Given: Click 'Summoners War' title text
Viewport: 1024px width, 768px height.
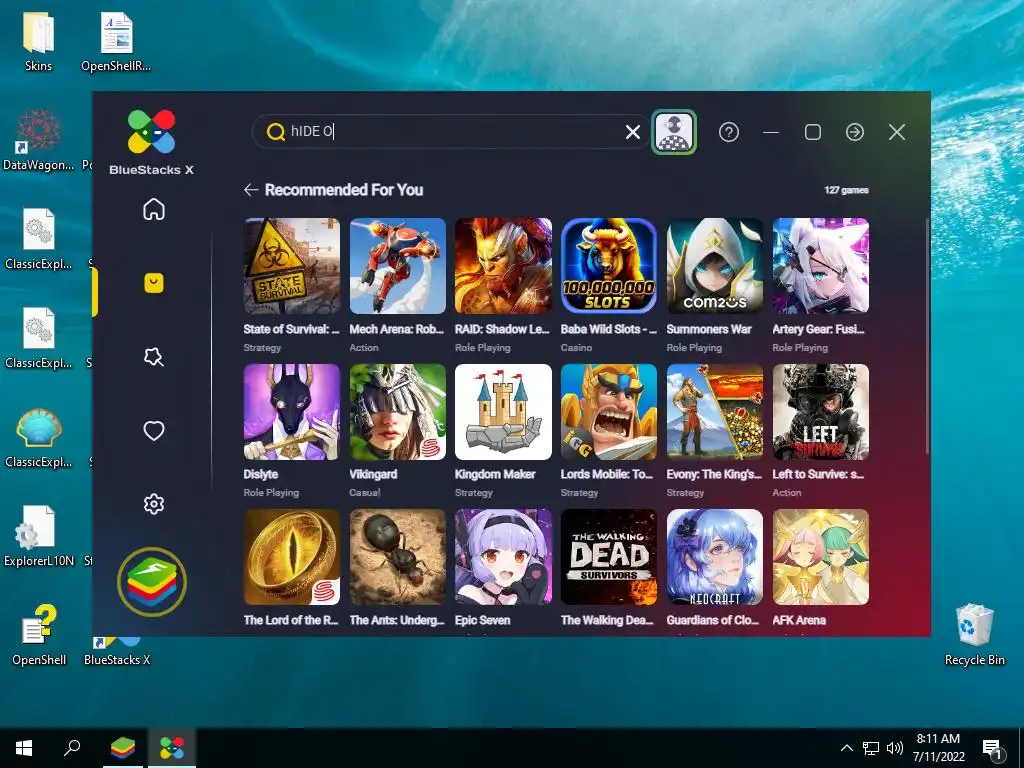Looking at the screenshot, I should [709, 329].
